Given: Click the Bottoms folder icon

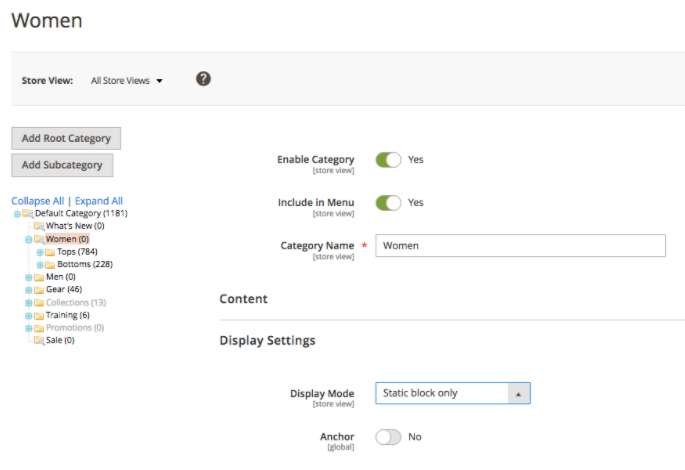Looking at the screenshot, I should (50, 264).
